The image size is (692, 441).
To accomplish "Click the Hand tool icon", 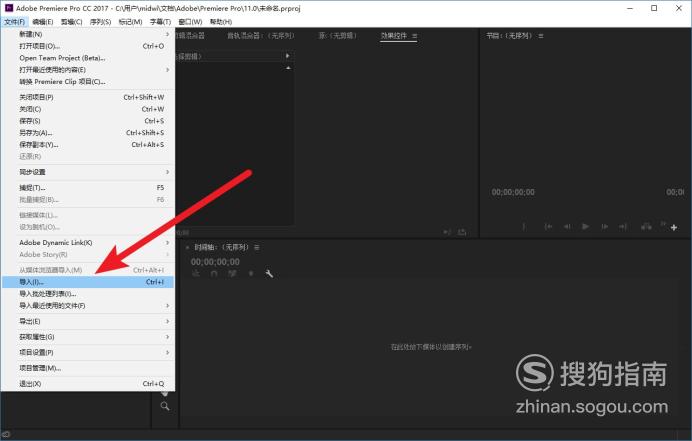I will pos(165,393).
